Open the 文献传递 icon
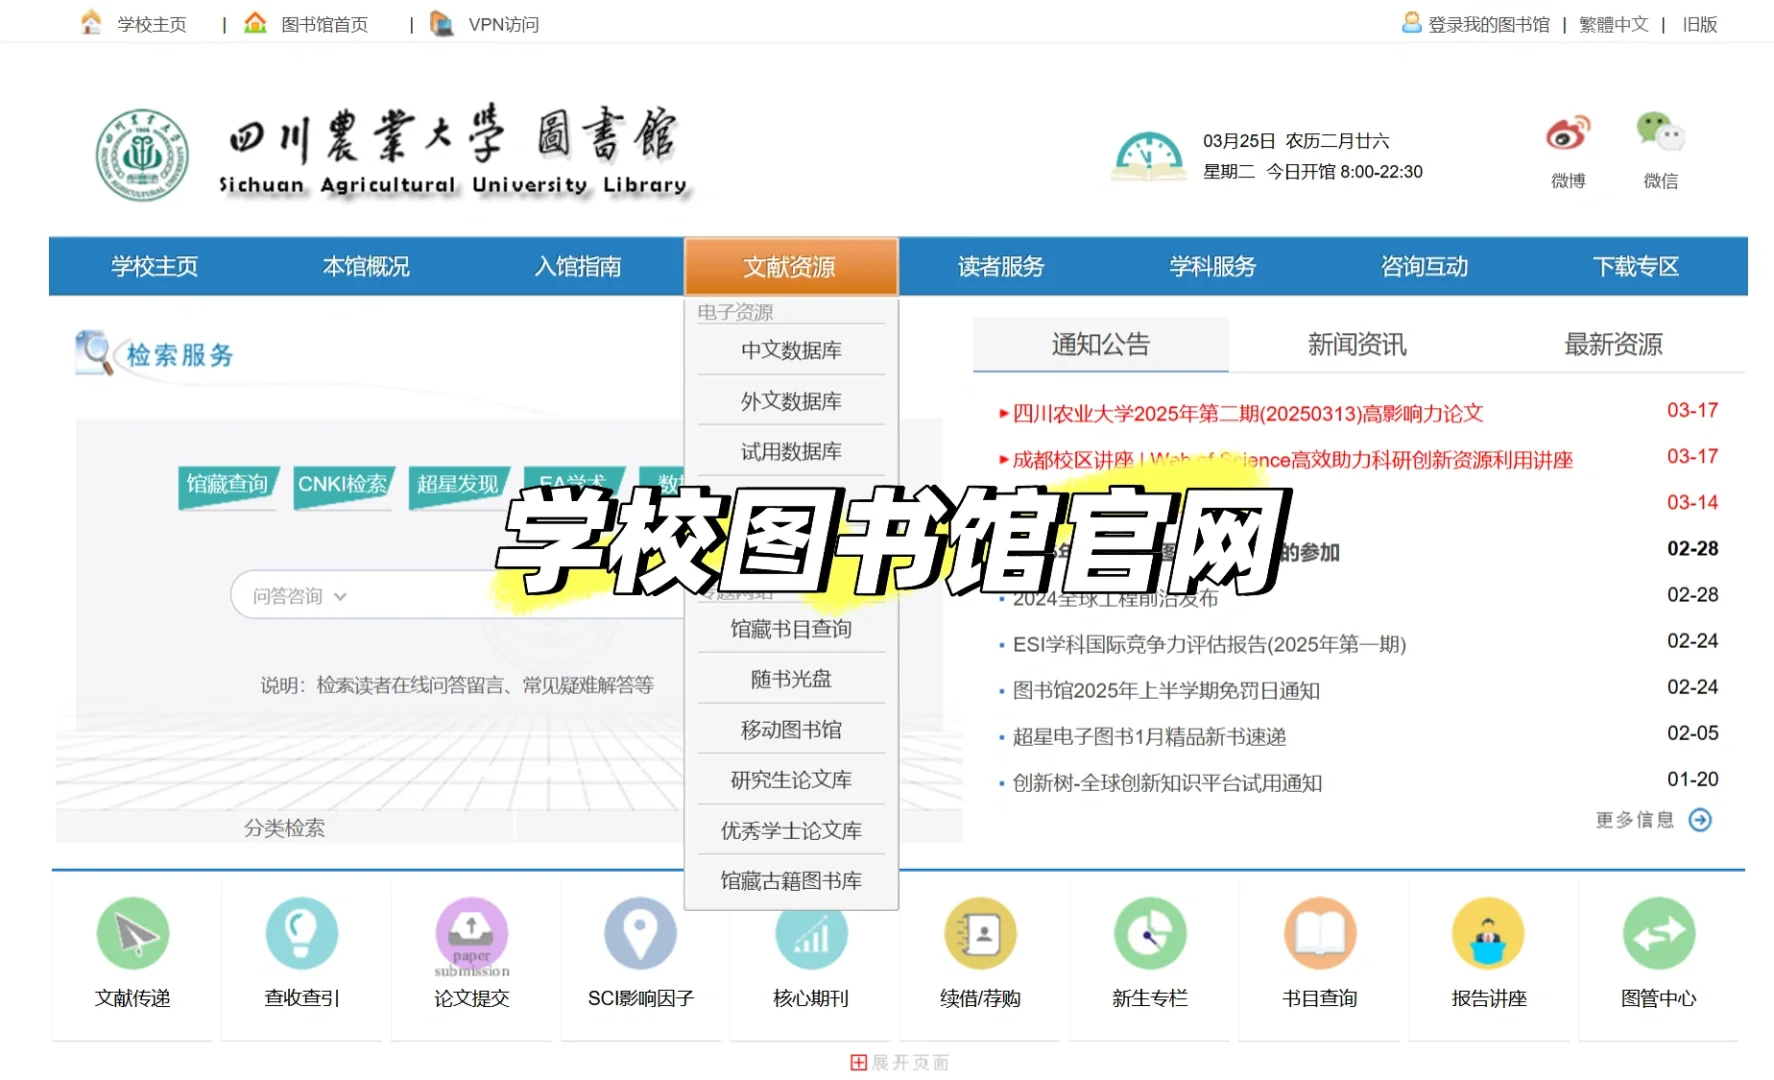Image resolution: width=1774 pixels, height=1080 pixels. pos(133,933)
